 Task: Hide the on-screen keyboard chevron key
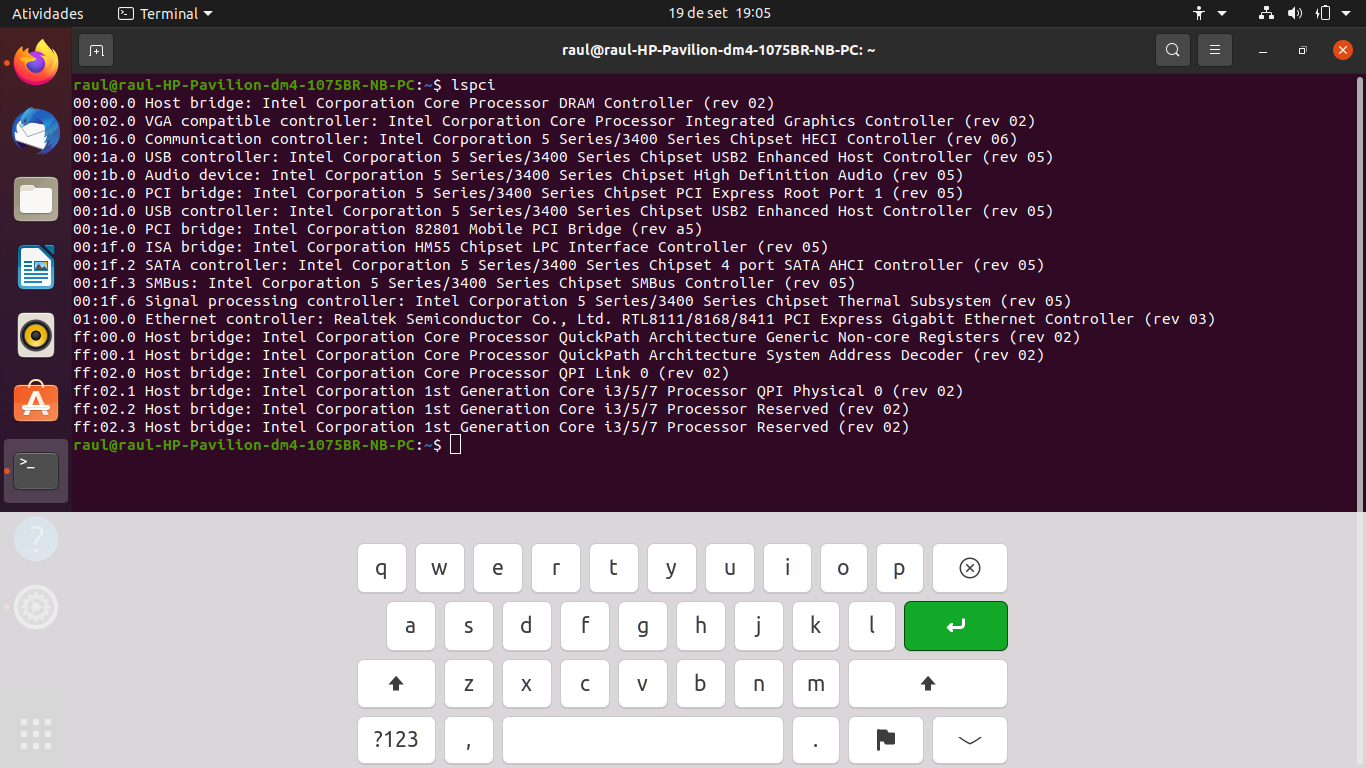tap(970, 741)
